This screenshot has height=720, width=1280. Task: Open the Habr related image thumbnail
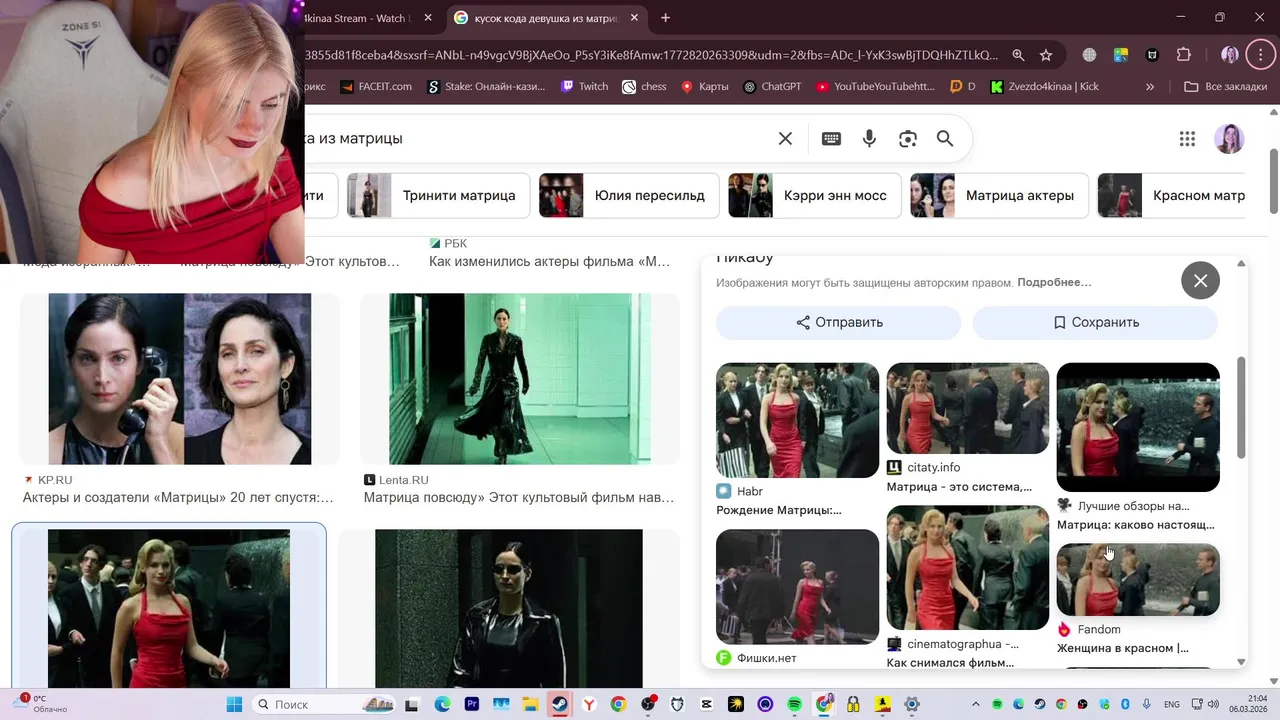(x=797, y=420)
